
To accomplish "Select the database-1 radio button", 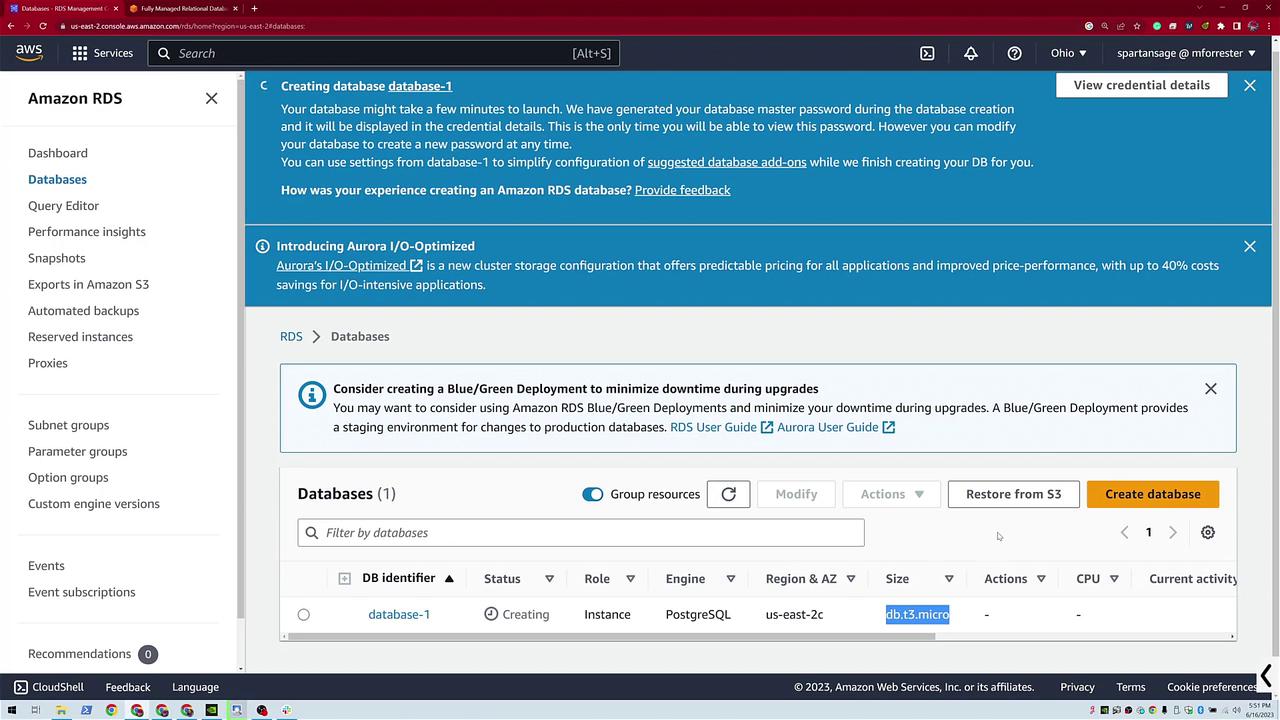I will 303,615.
